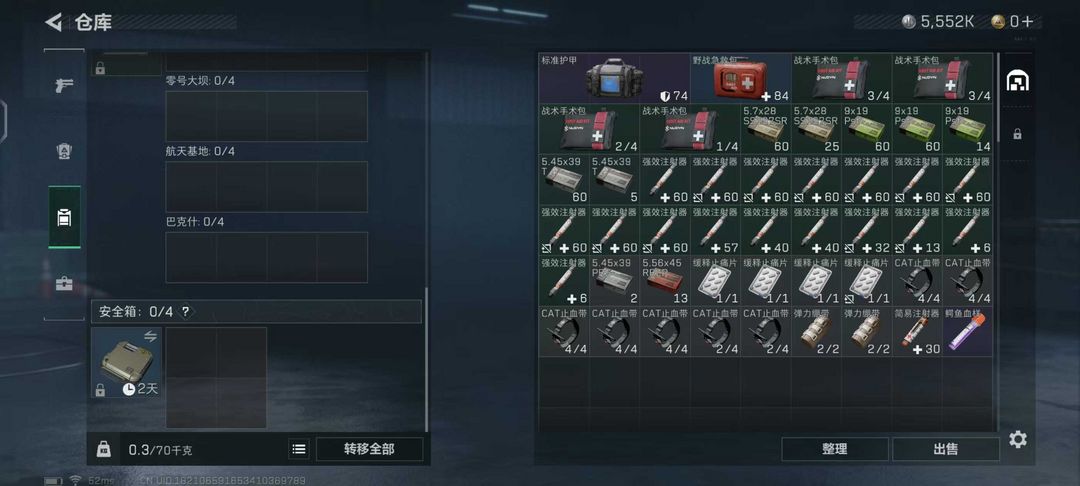Open the weapons pistol tab in sidebar
The height and width of the screenshot is (486, 1080).
pos(64,86)
